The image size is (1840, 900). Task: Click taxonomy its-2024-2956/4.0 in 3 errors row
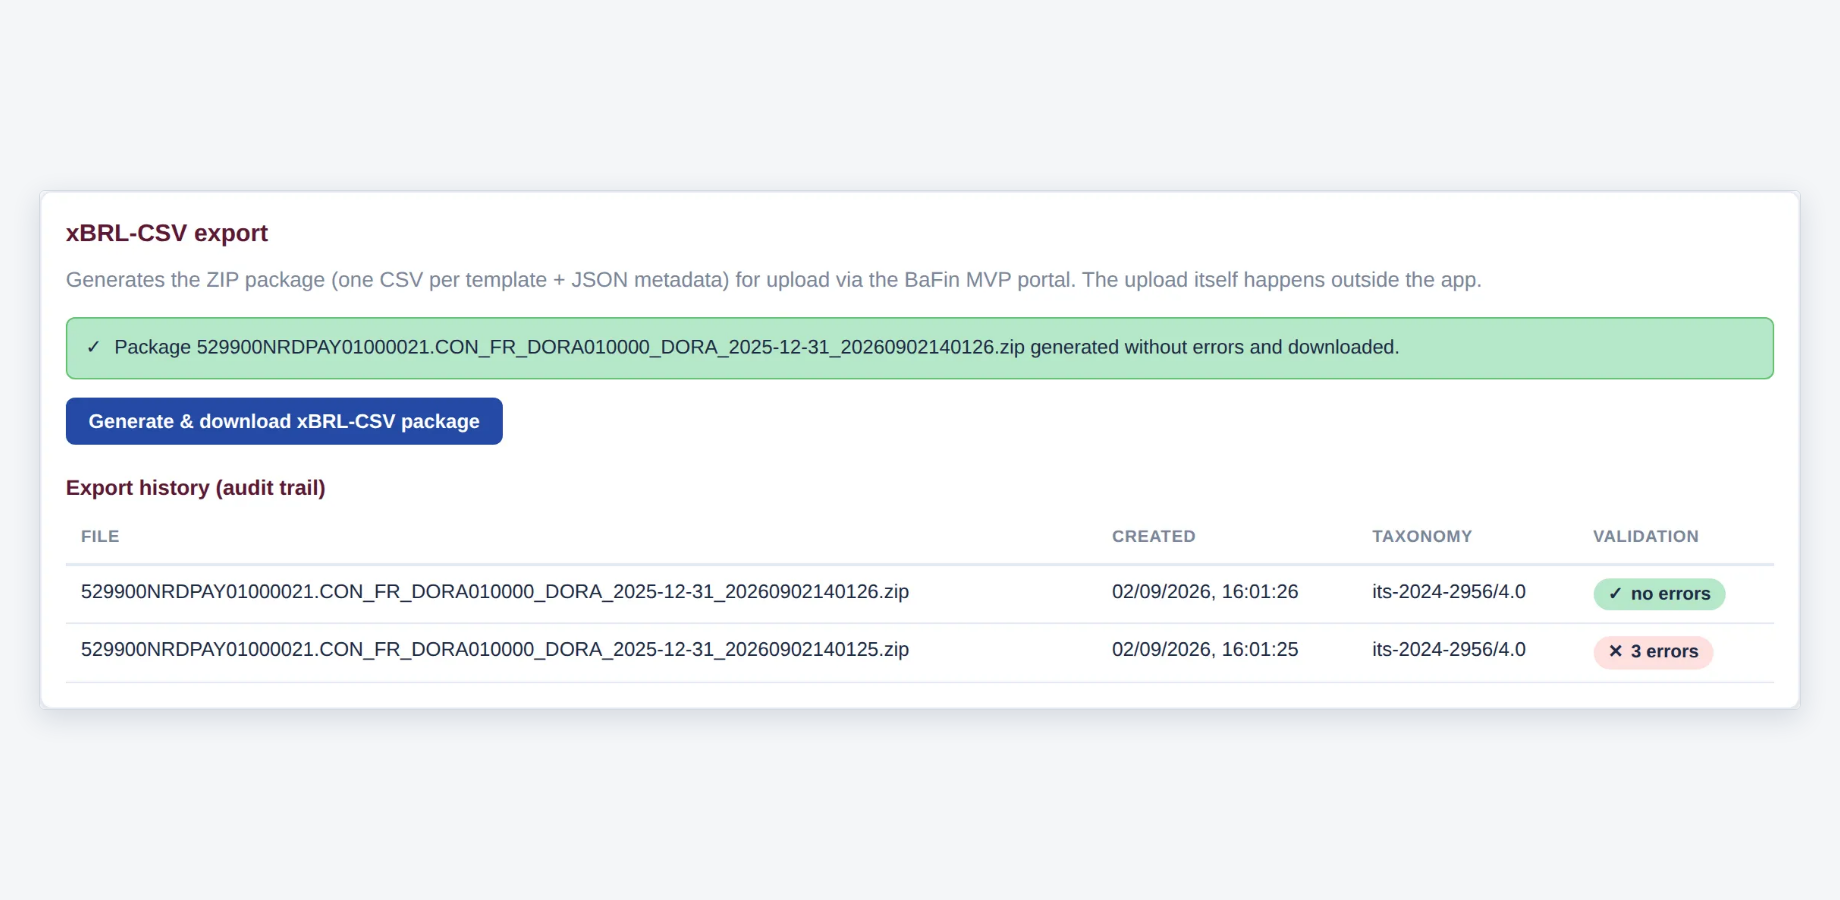(x=1449, y=649)
